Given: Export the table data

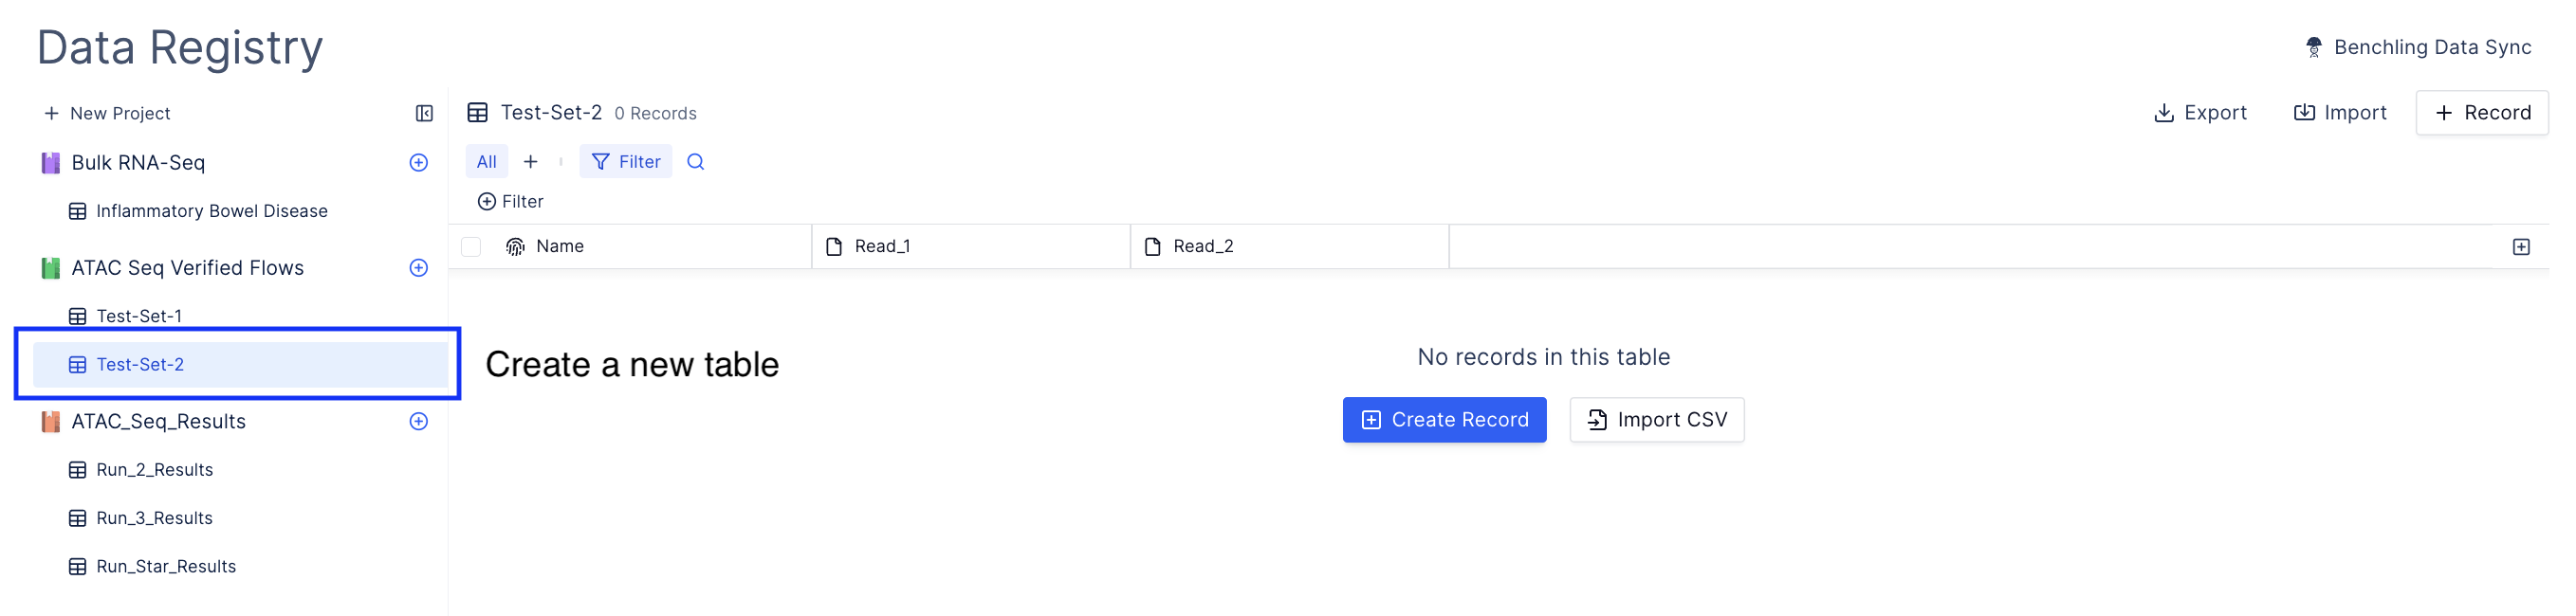Looking at the screenshot, I should [x=2200, y=112].
